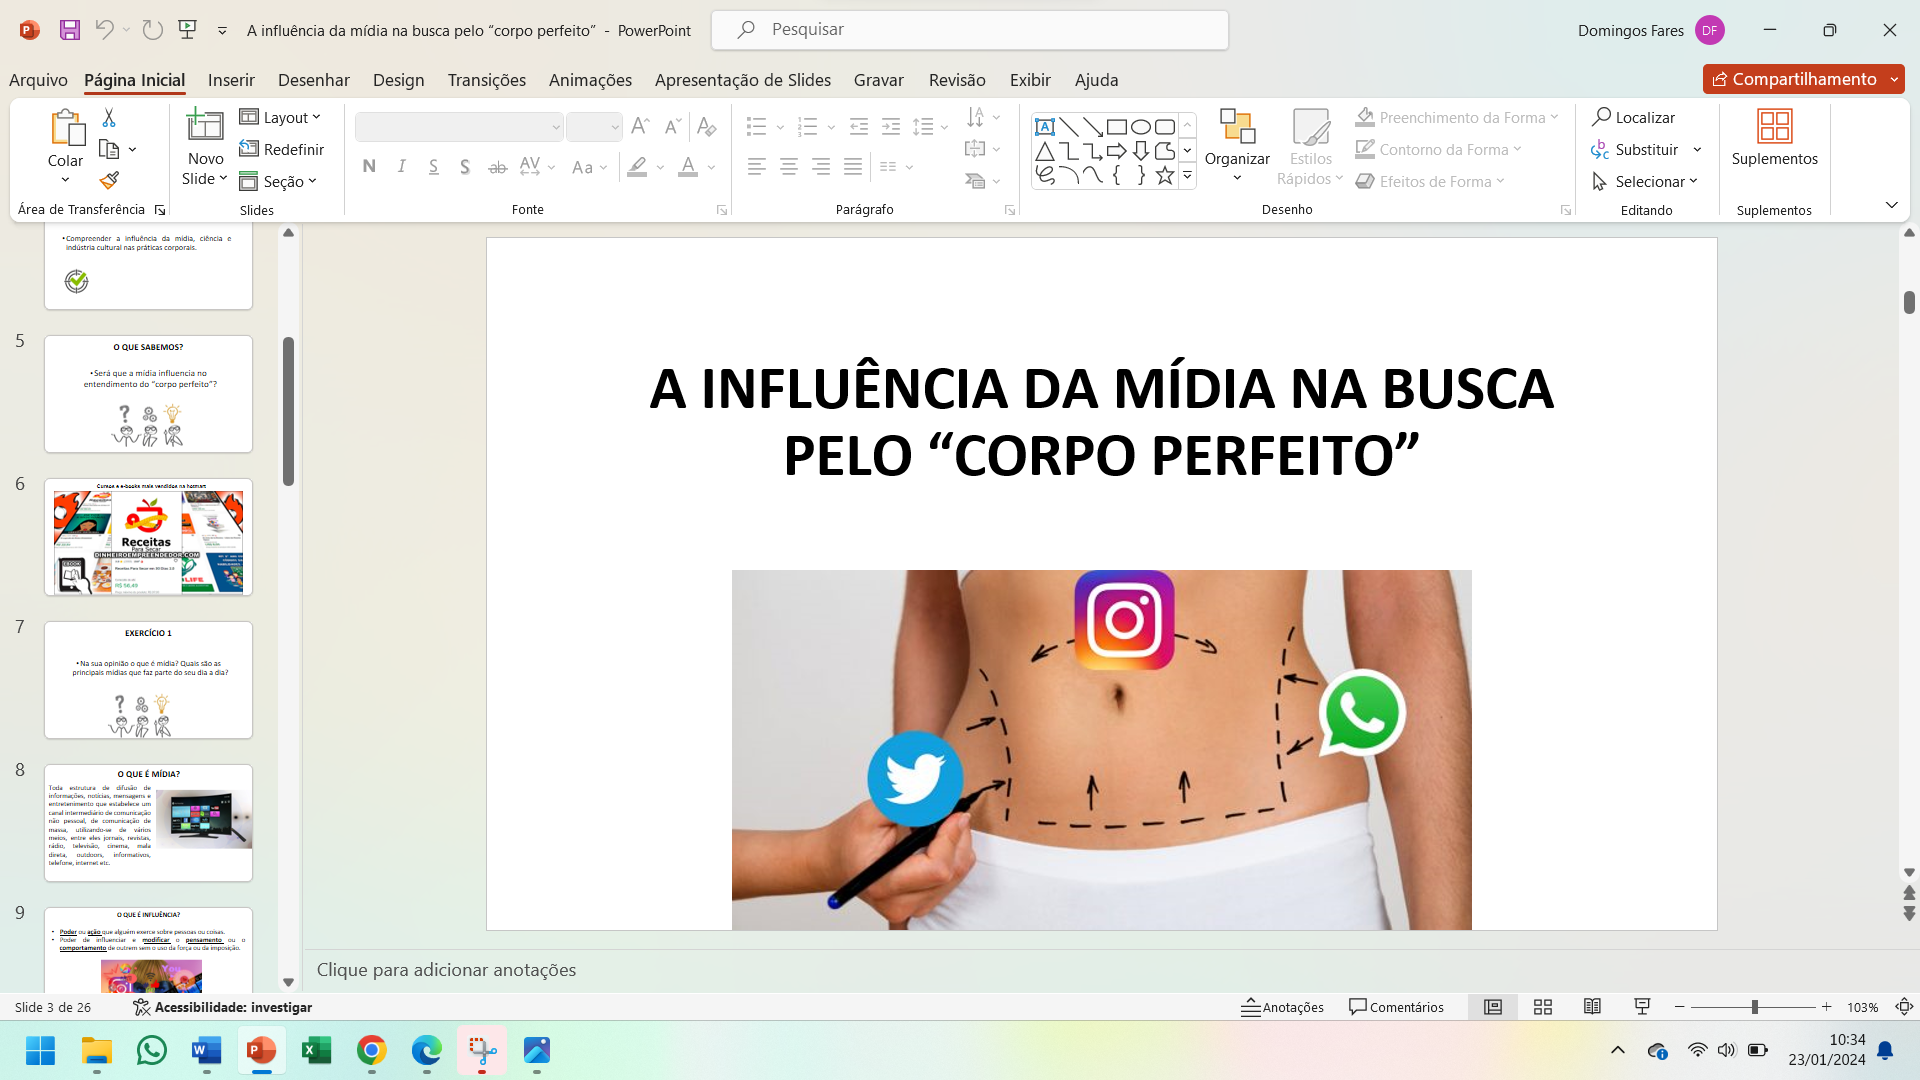The width and height of the screenshot is (1920, 1080).
Task: Open the Arquivo menu
Action: [38, 80]
